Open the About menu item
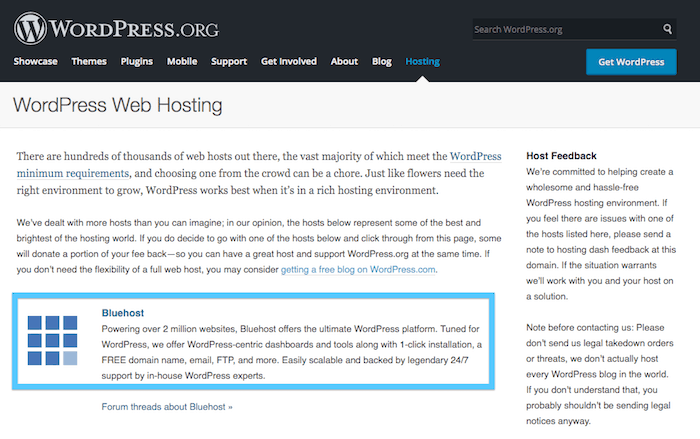 click(x=344, y=61)
